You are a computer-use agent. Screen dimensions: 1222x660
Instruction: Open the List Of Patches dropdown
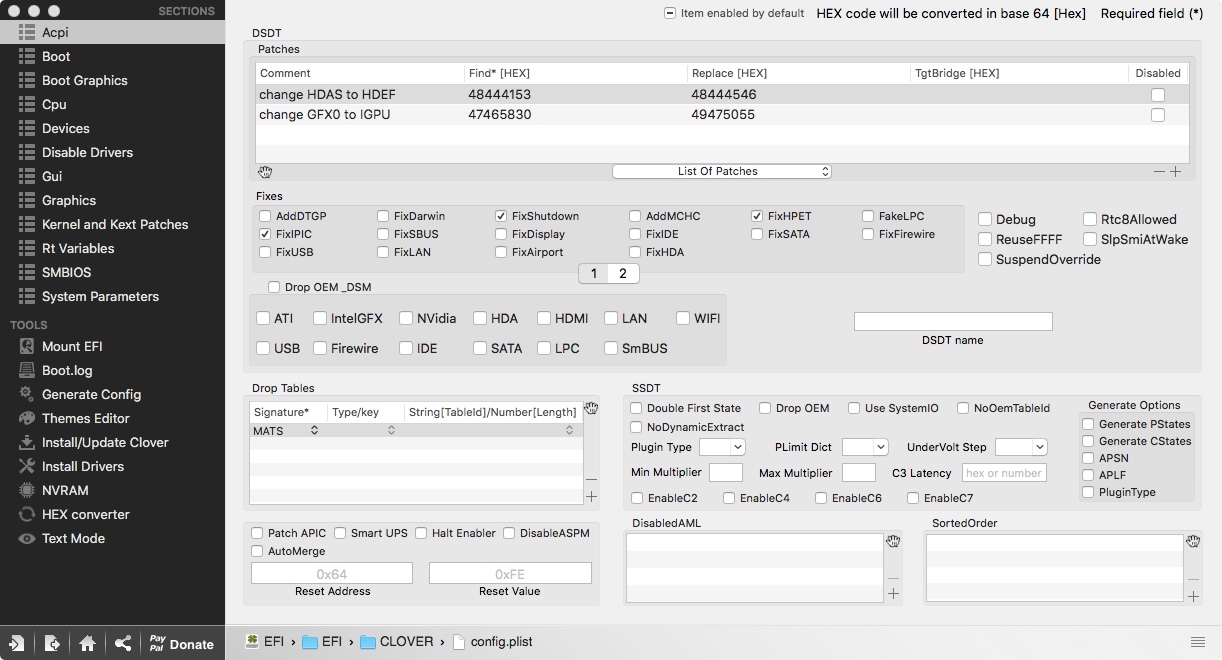point(721,171)
